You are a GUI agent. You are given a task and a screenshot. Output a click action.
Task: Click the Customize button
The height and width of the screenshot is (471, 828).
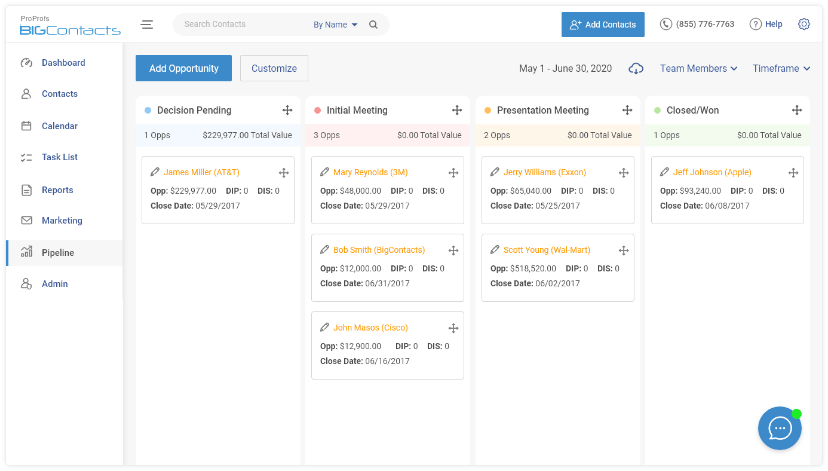tap(274, 68)
